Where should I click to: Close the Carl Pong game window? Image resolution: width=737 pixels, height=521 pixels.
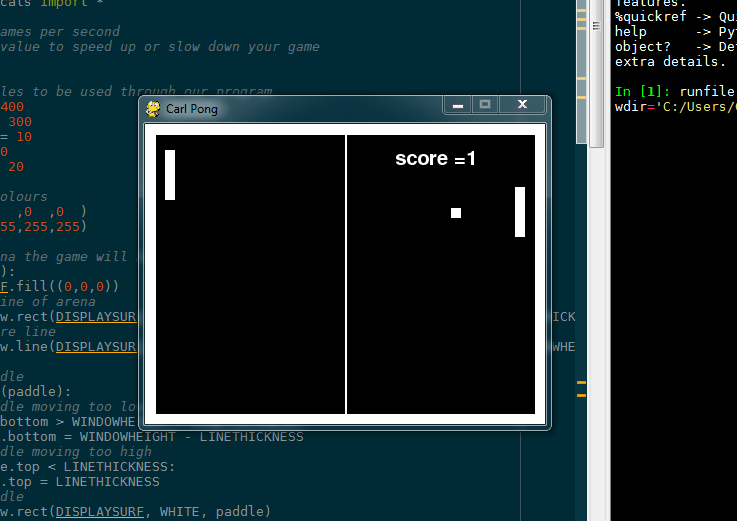pyautogui.click(x=522, y=104)
